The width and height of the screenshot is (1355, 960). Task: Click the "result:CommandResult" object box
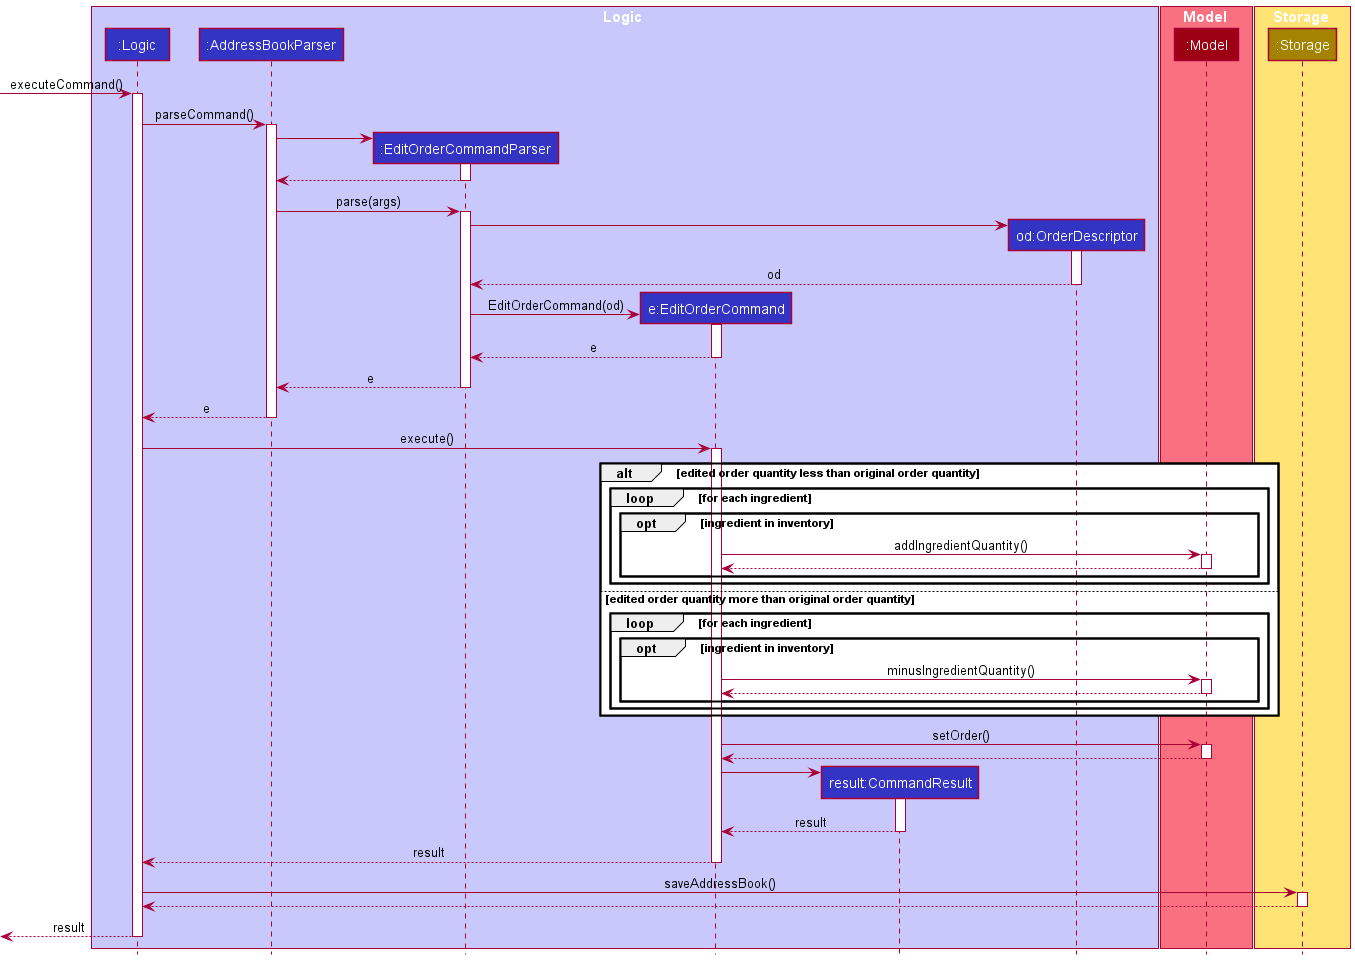(x=899, y=782)
